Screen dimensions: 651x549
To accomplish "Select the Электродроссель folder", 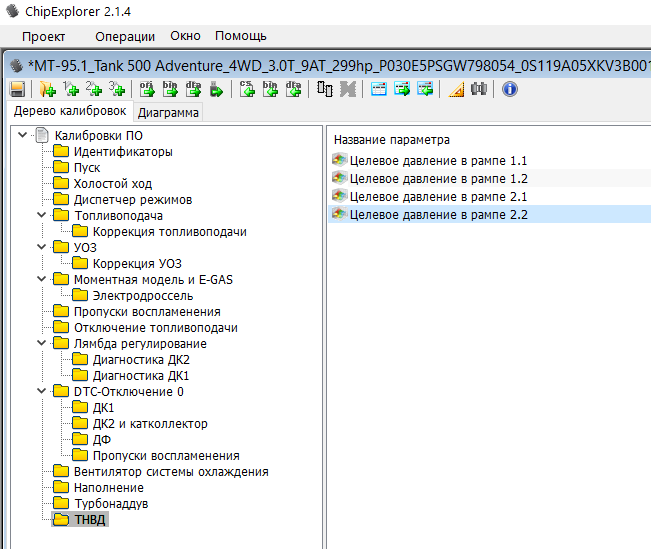I will pyautogui.click(x=142, y=296).
